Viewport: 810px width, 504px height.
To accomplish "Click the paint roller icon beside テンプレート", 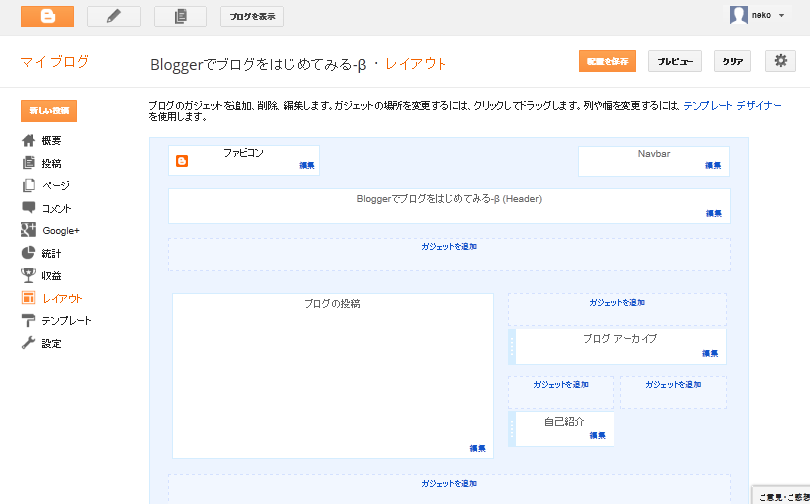I will [x=28, y=321].
